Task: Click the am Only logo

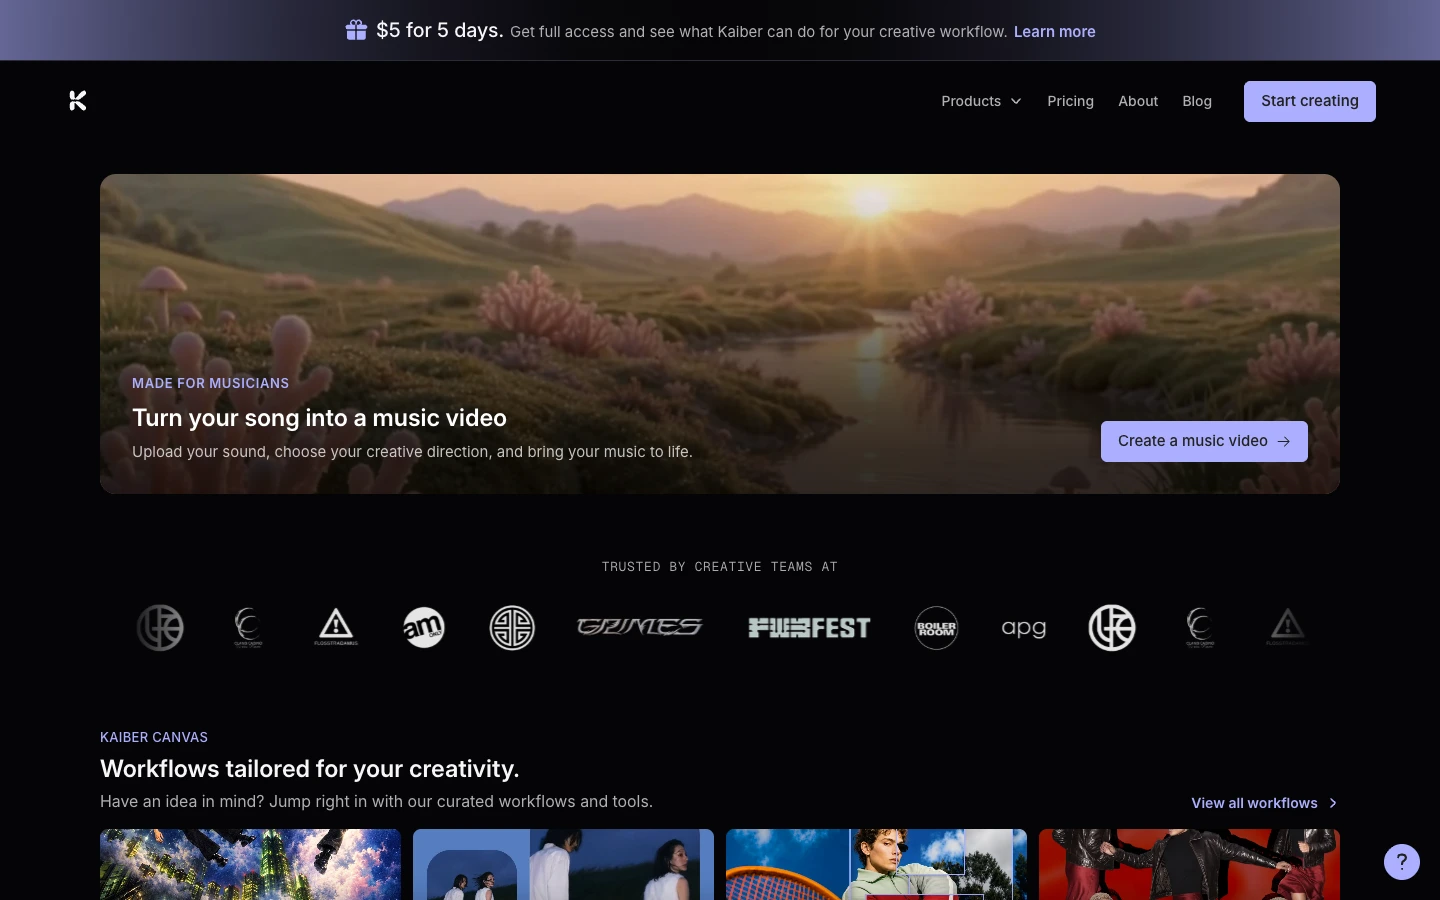Action: coord(424,628)
